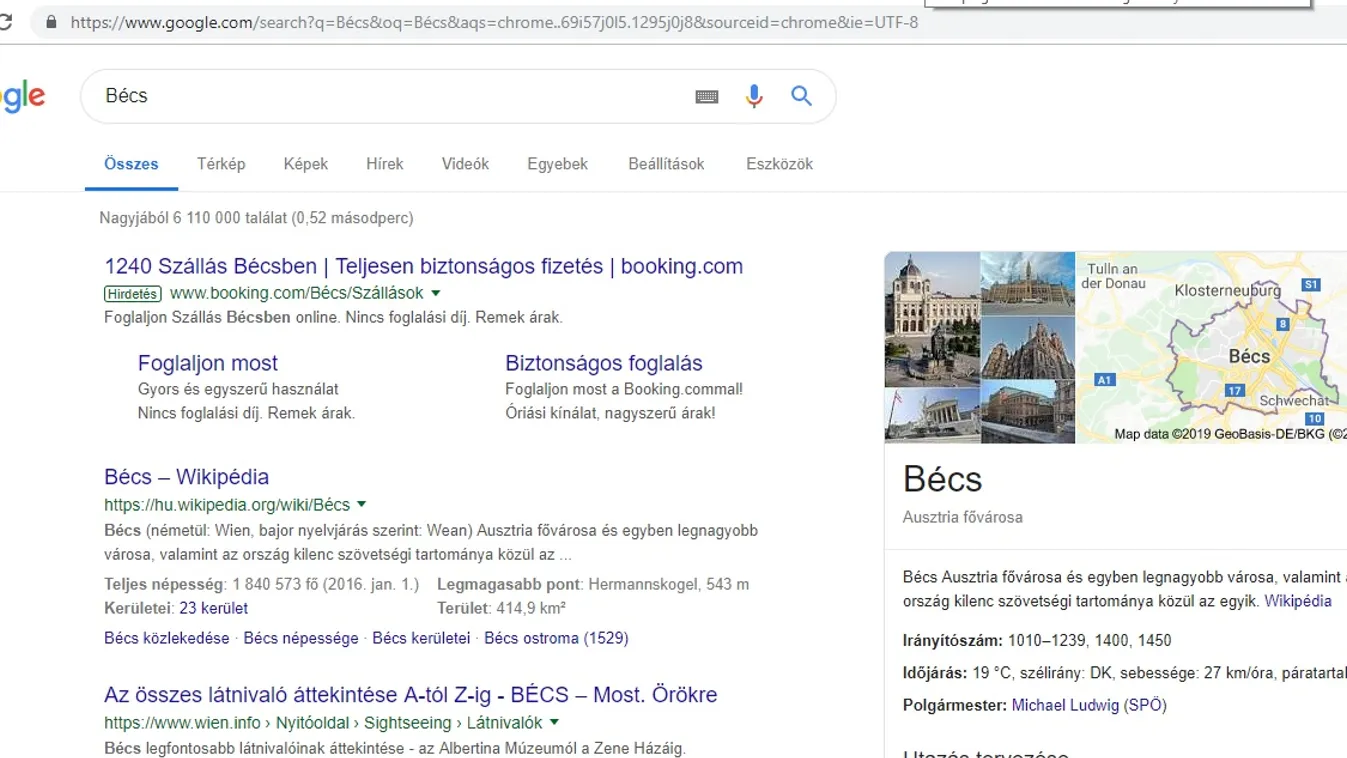1347x758 pixels.
Task: Click the Irányítószám postal code row
Action: pyautogui.click(x=1037, y=640)
